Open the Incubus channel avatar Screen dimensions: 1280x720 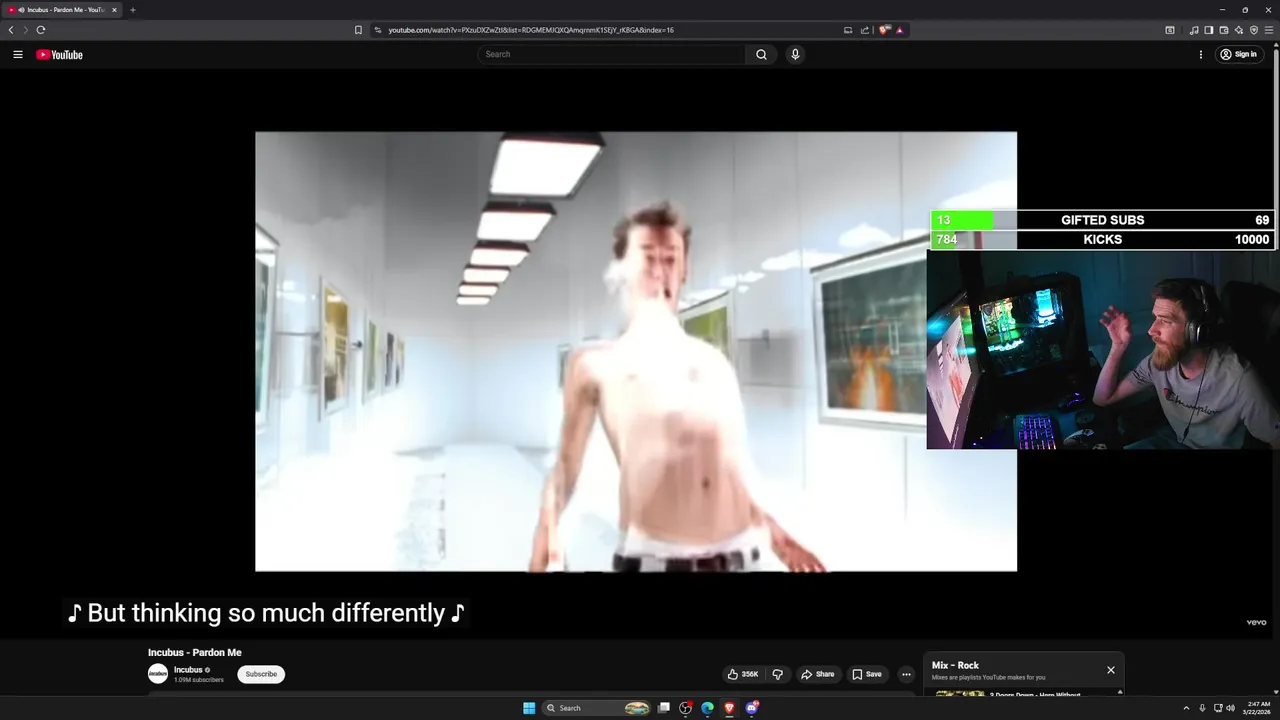tap(158, 674)
